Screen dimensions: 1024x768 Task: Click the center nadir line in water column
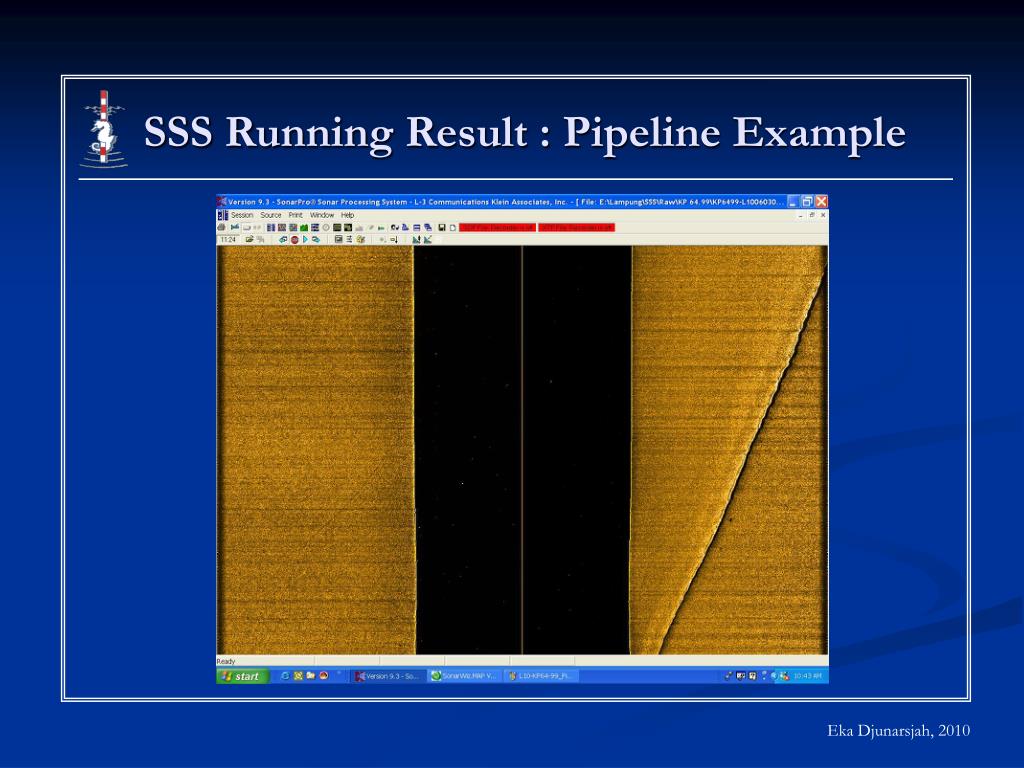tap(522, 449)
